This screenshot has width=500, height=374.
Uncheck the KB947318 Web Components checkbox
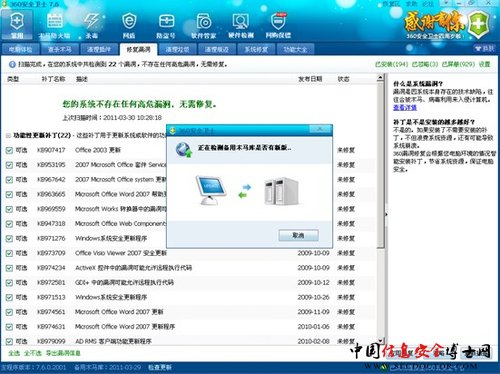click(9, 224)
